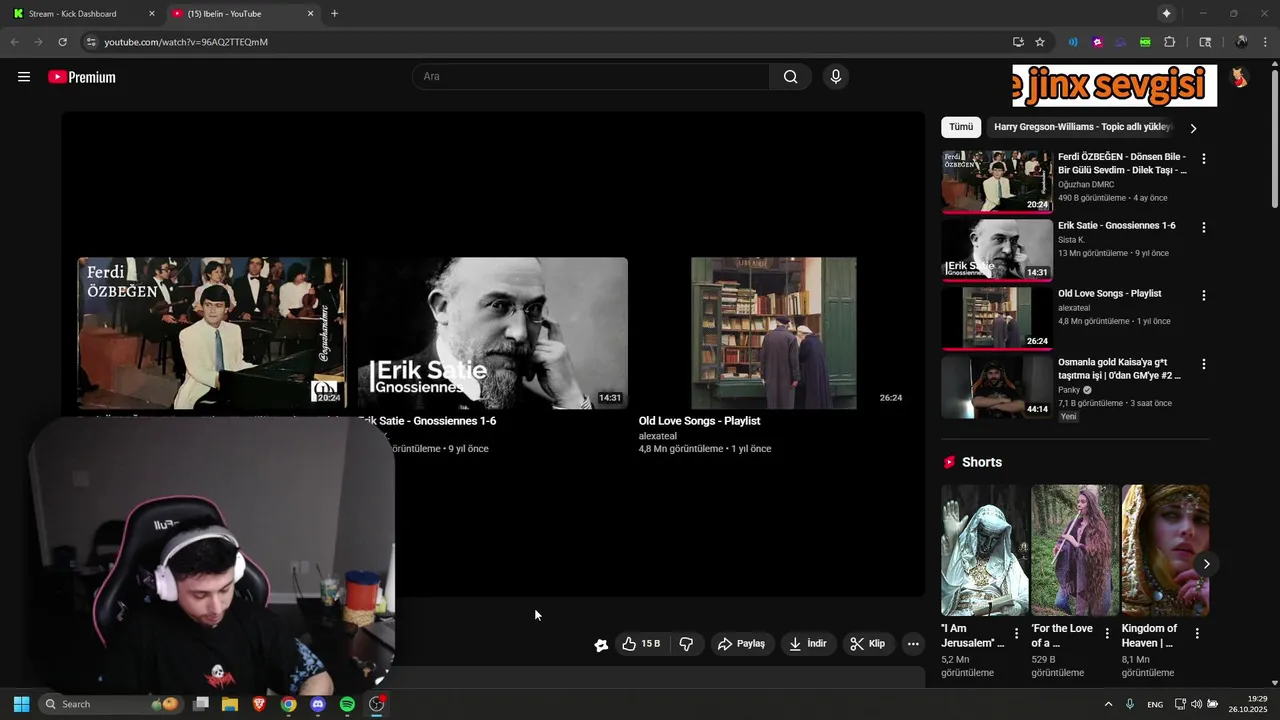1280x720 pixels.
Task: Open the Chrome three-dot menu
Action: coord(1265,42)
